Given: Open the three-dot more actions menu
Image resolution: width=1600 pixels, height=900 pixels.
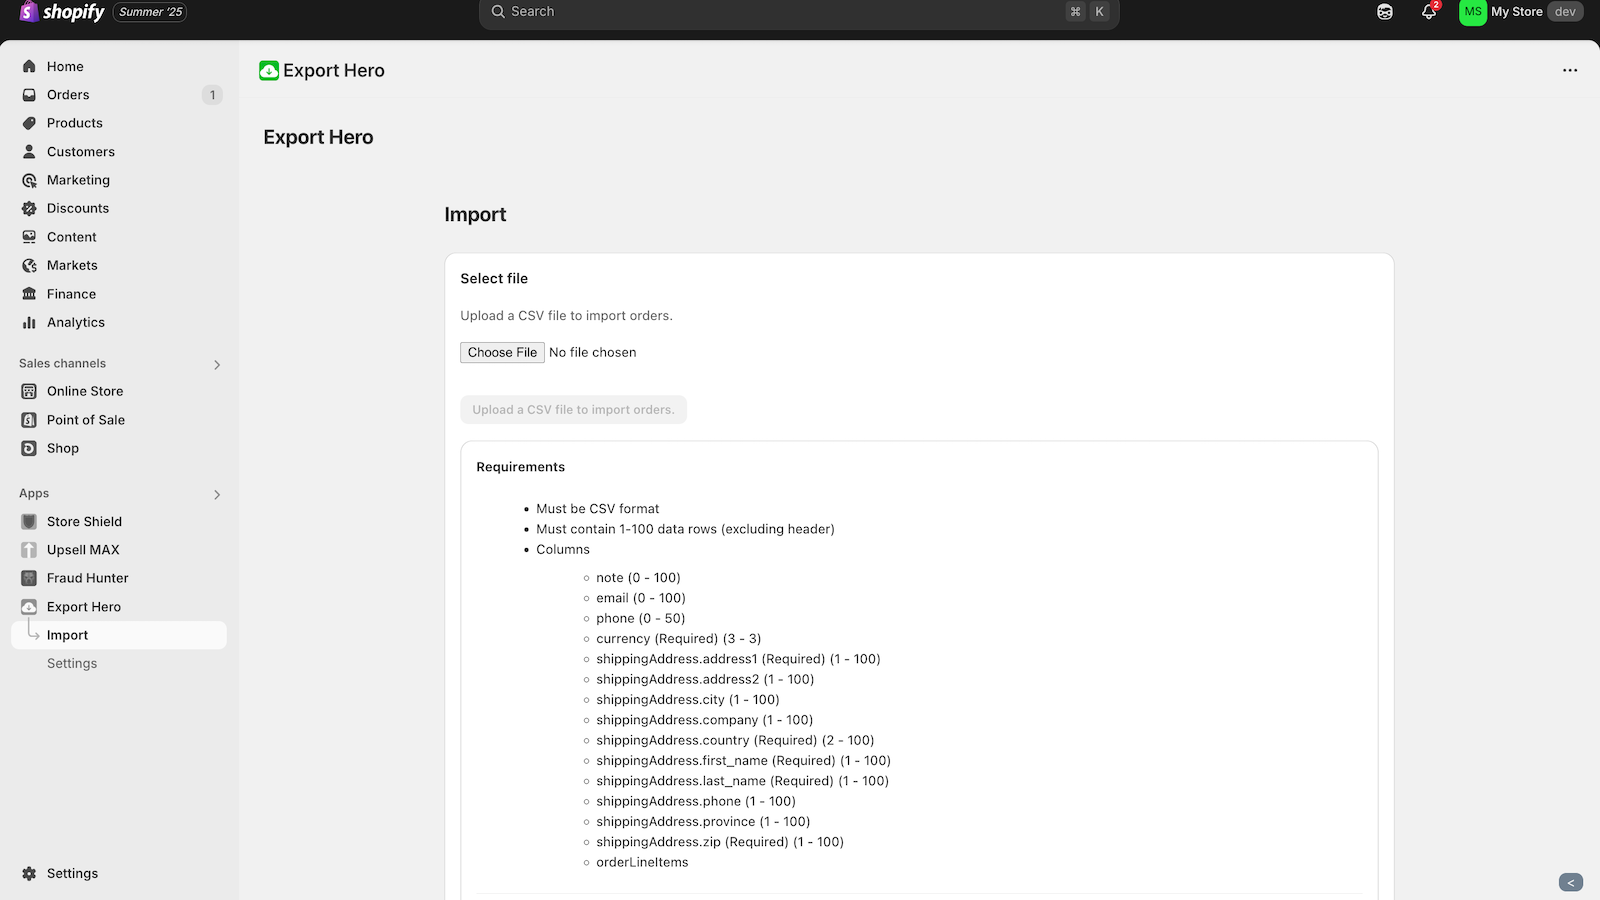Looking at the screenshot, I should click(x=1570, y=70).
